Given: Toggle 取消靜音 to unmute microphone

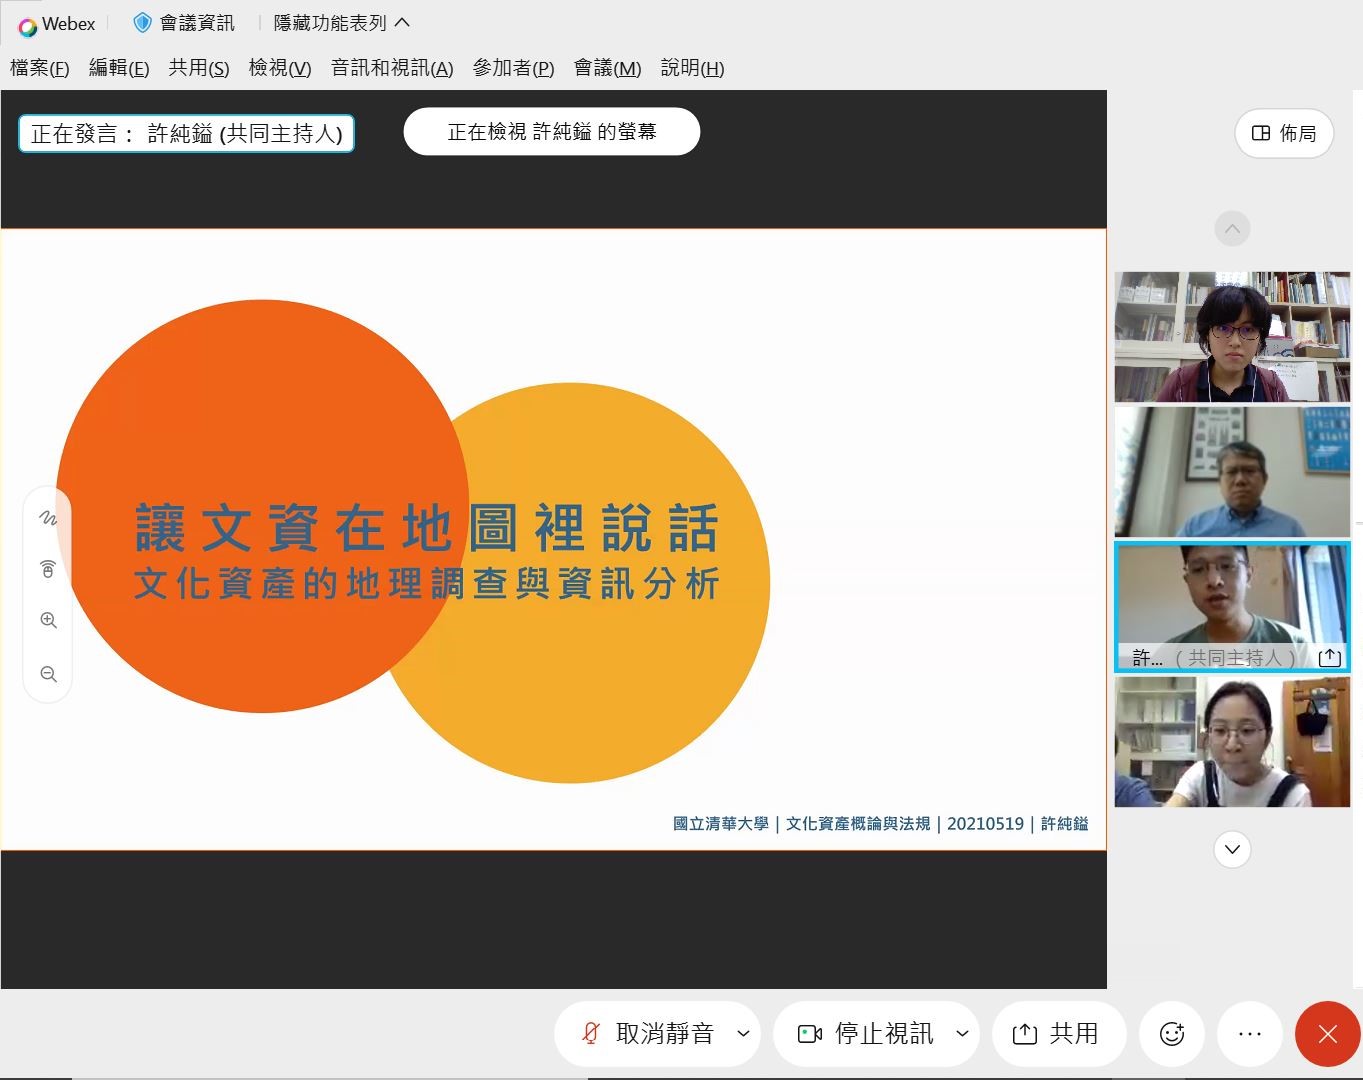Looking at the screenshot, I should pos(645,1034).
